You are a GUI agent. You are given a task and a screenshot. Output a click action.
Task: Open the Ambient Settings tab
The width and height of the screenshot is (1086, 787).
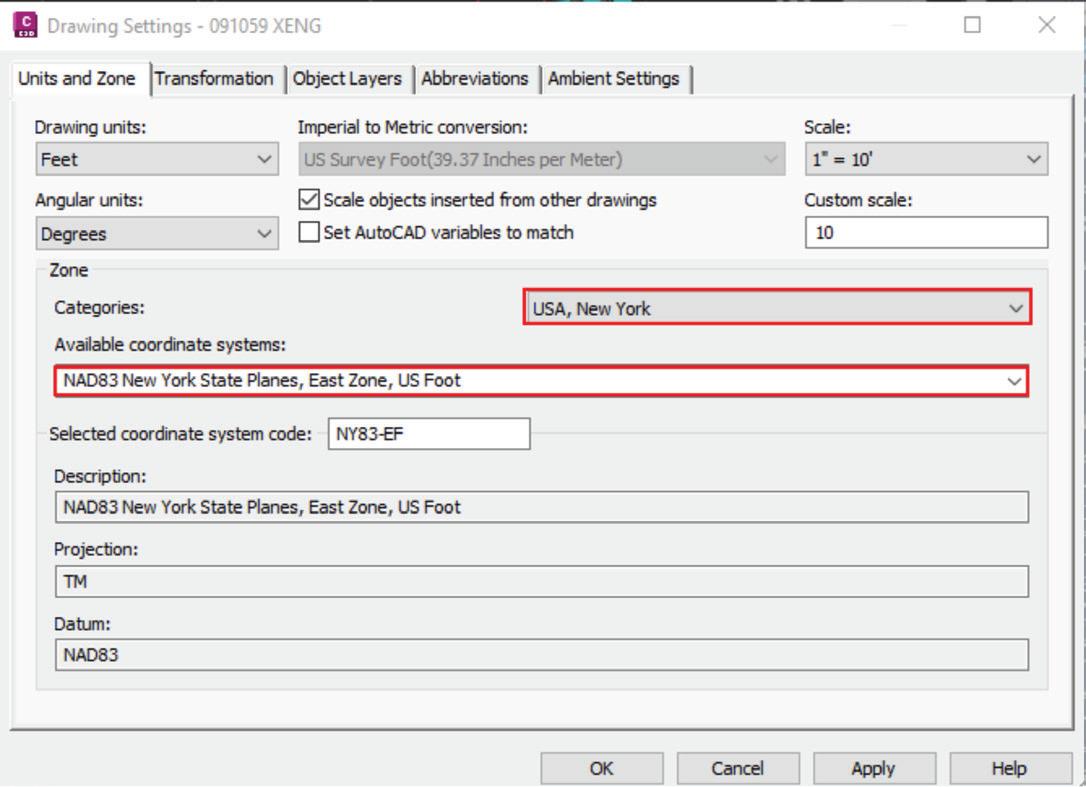point(614,79)
